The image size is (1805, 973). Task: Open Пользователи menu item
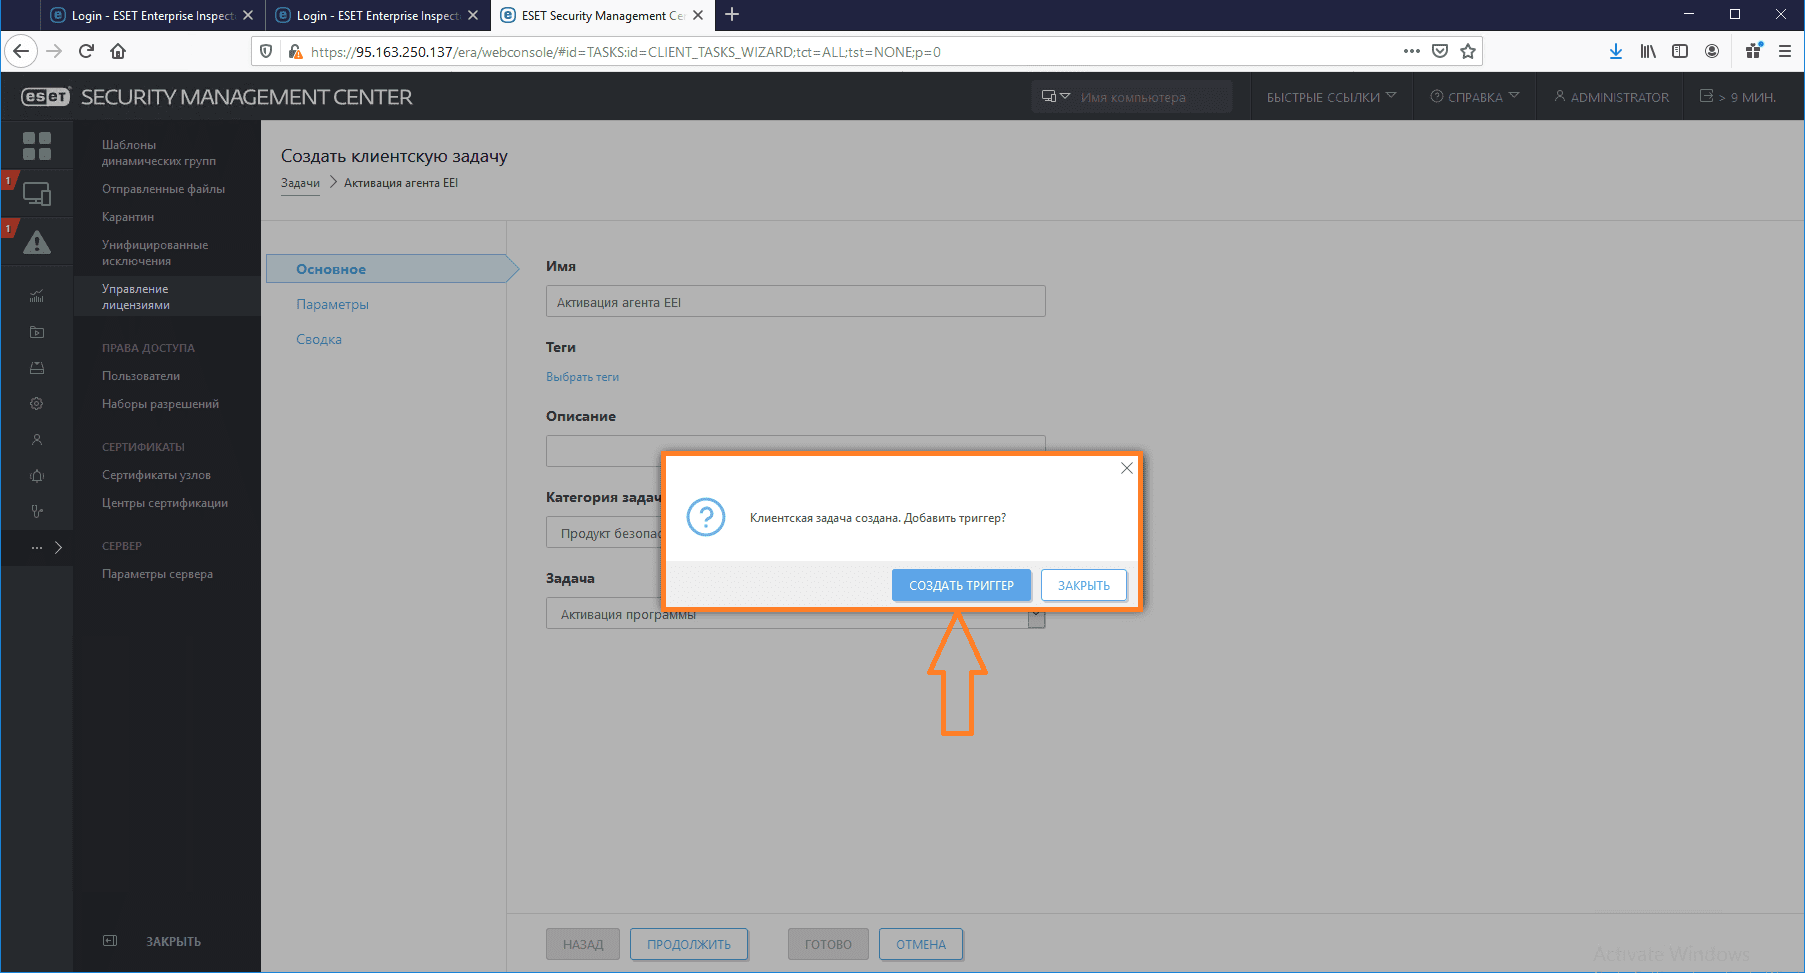(141, 376)
